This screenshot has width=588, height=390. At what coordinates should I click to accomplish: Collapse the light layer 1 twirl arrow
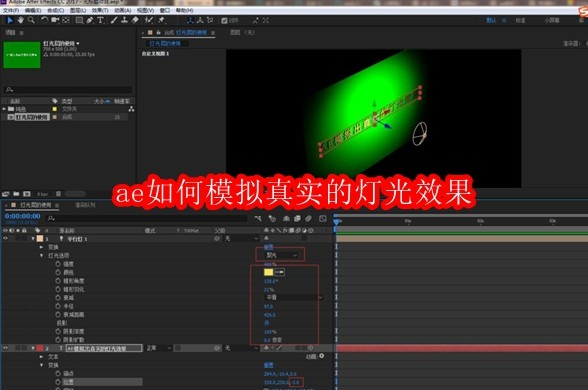click(x=33, y=238)
